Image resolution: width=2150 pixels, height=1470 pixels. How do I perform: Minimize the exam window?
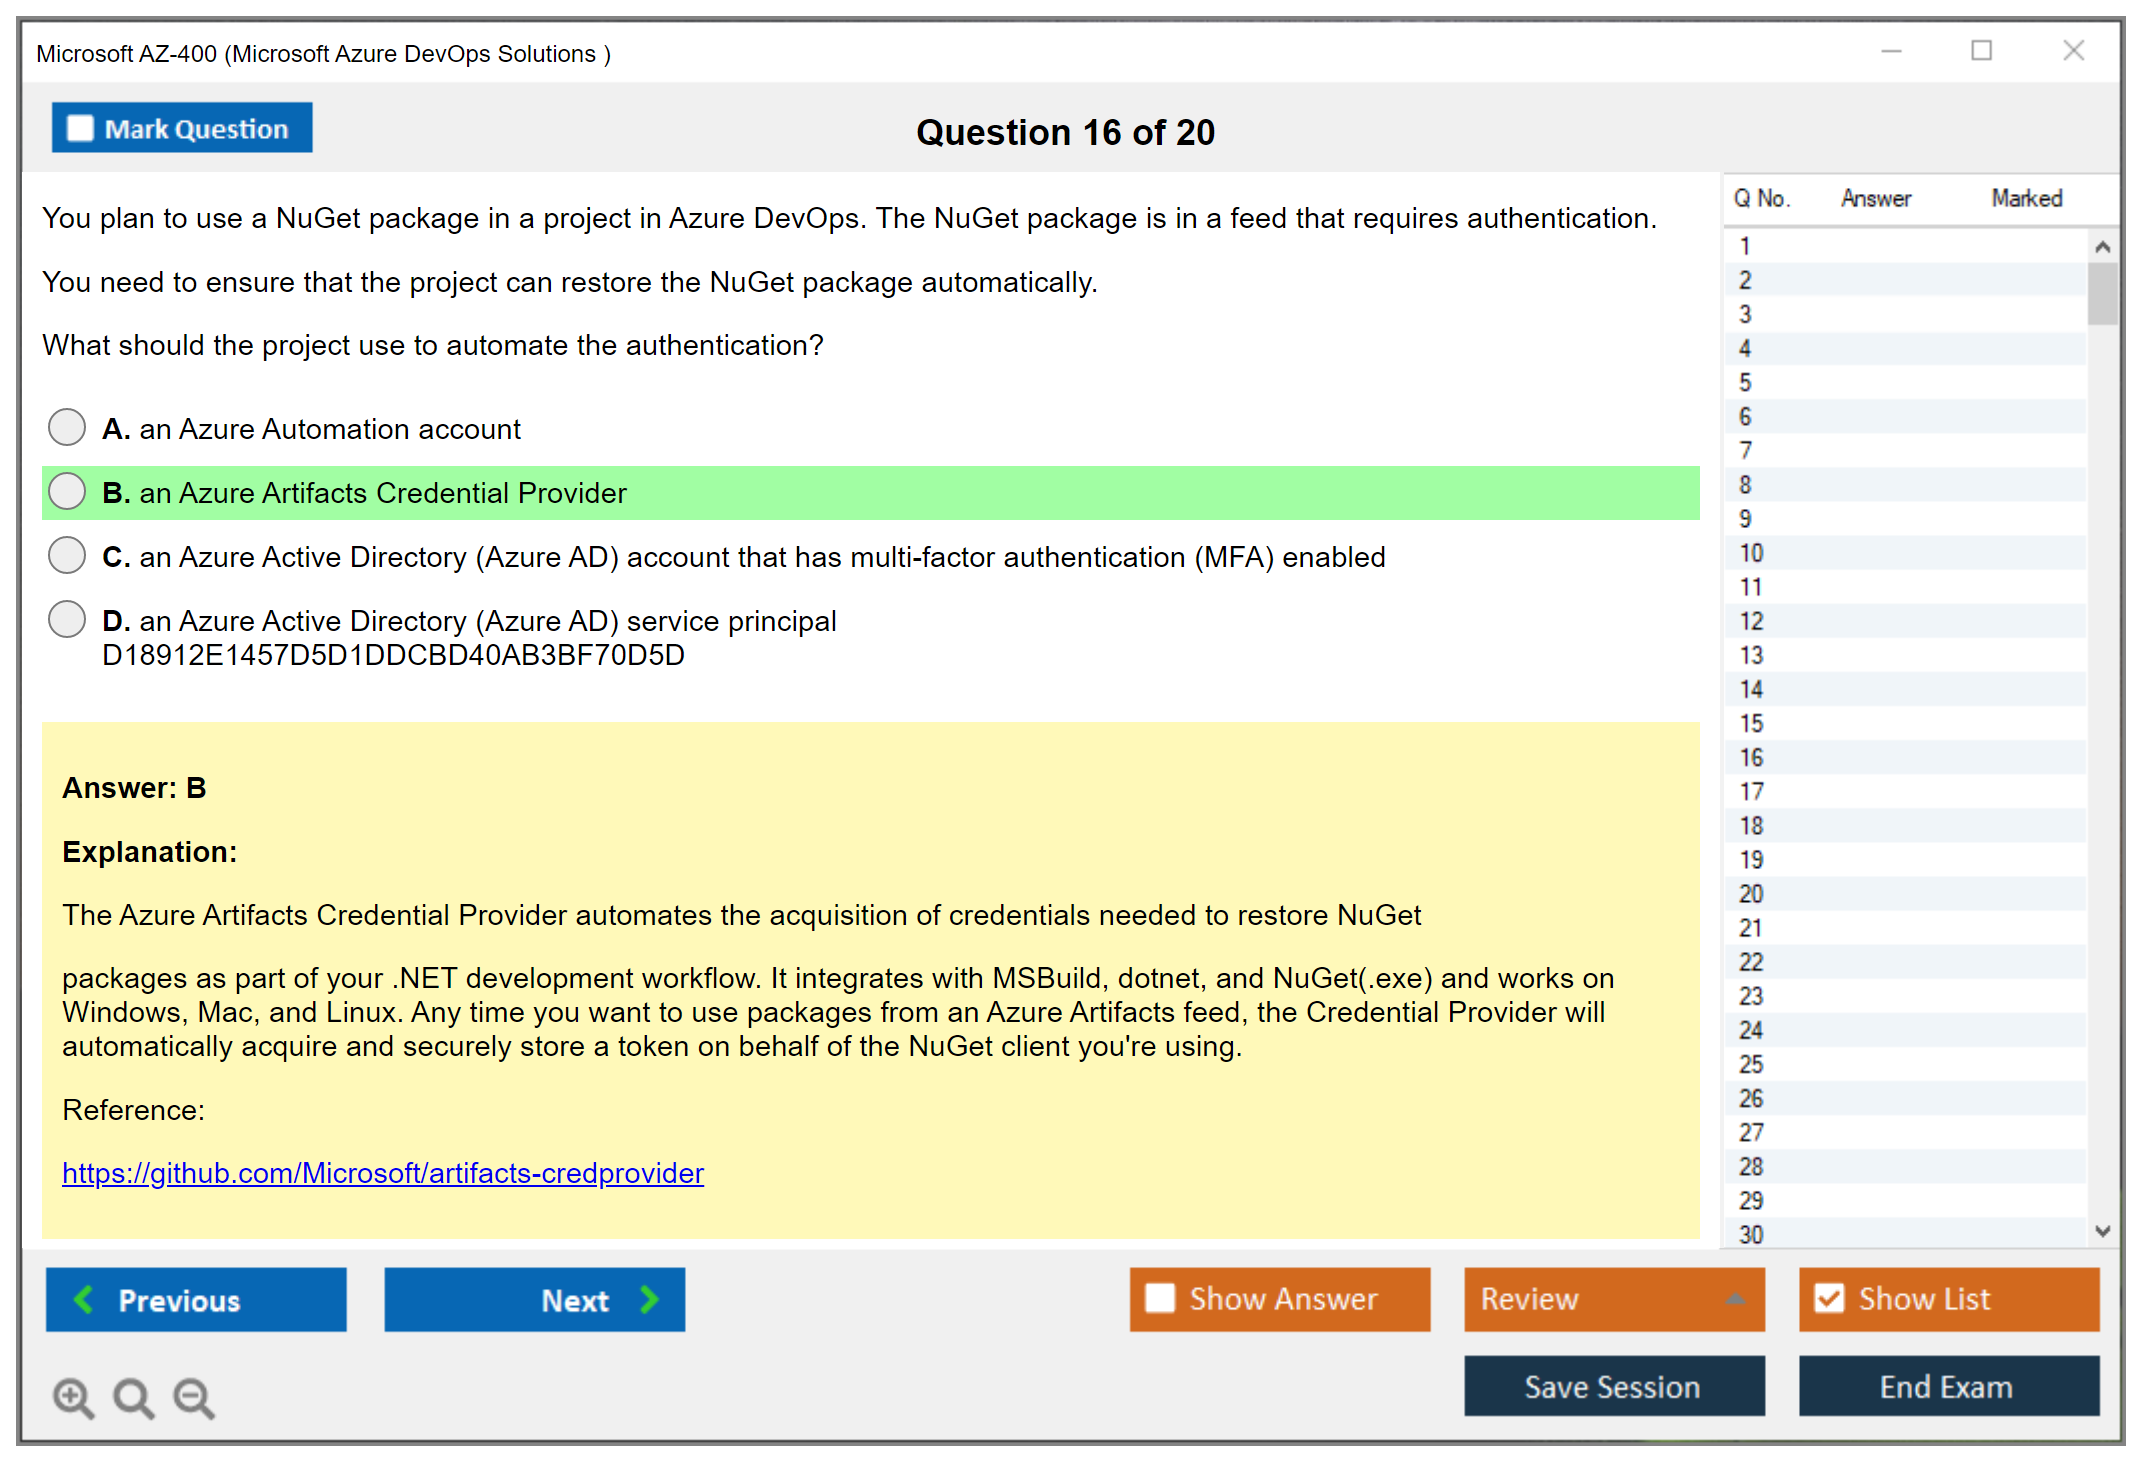click(1891, 51)
